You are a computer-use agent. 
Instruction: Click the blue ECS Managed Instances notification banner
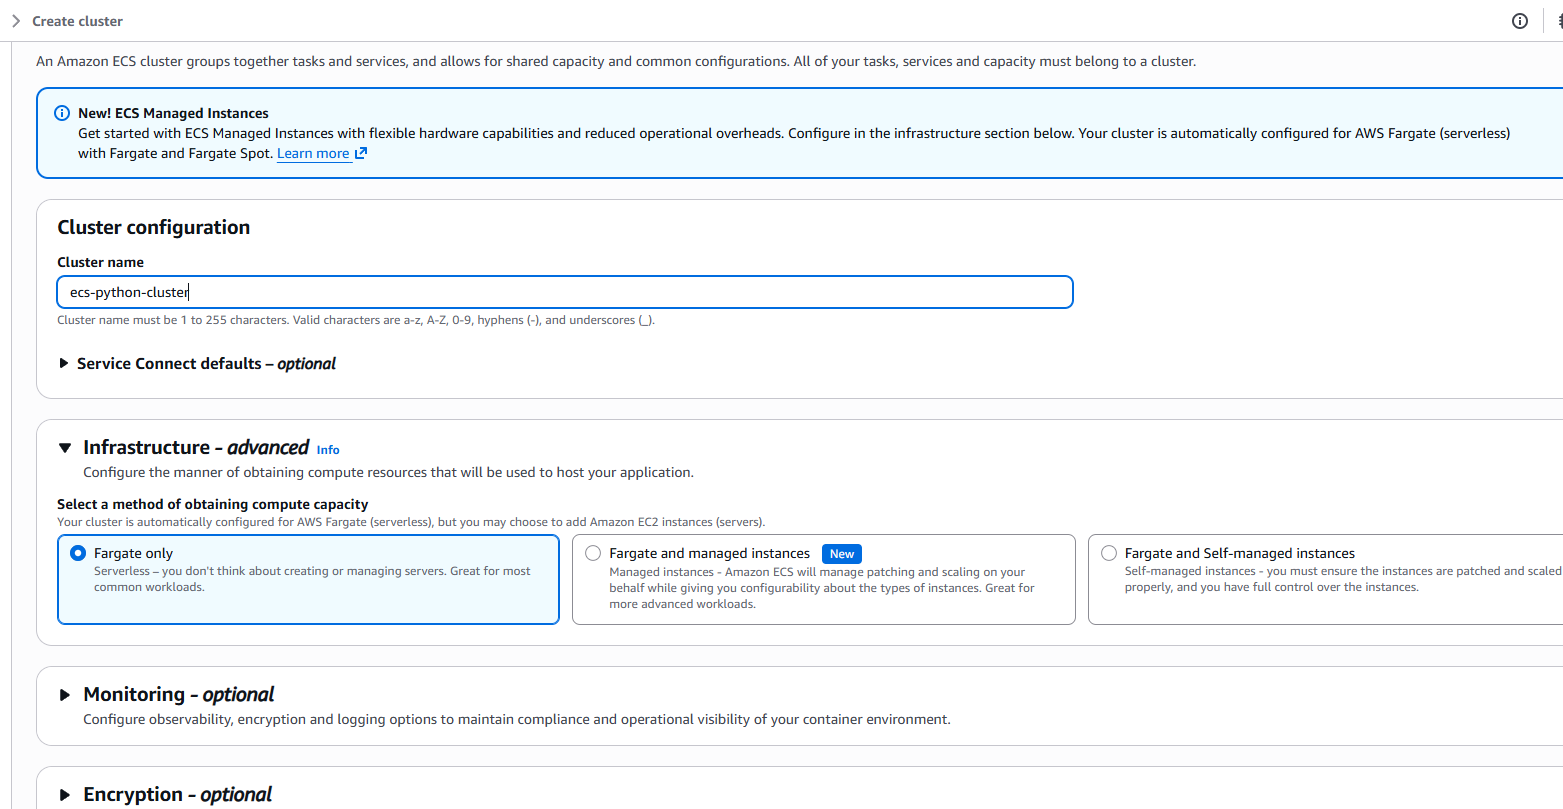(x=780, y=132)
